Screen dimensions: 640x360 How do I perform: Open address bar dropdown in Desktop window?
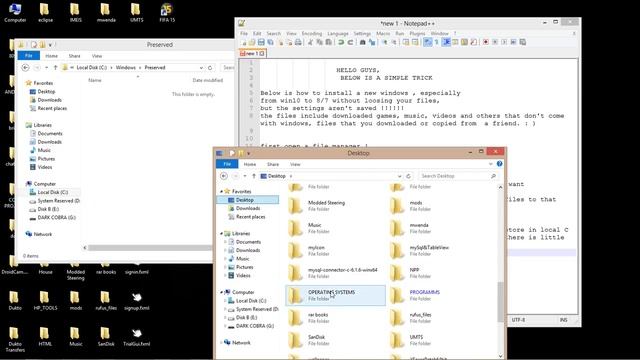pos(399,176)
